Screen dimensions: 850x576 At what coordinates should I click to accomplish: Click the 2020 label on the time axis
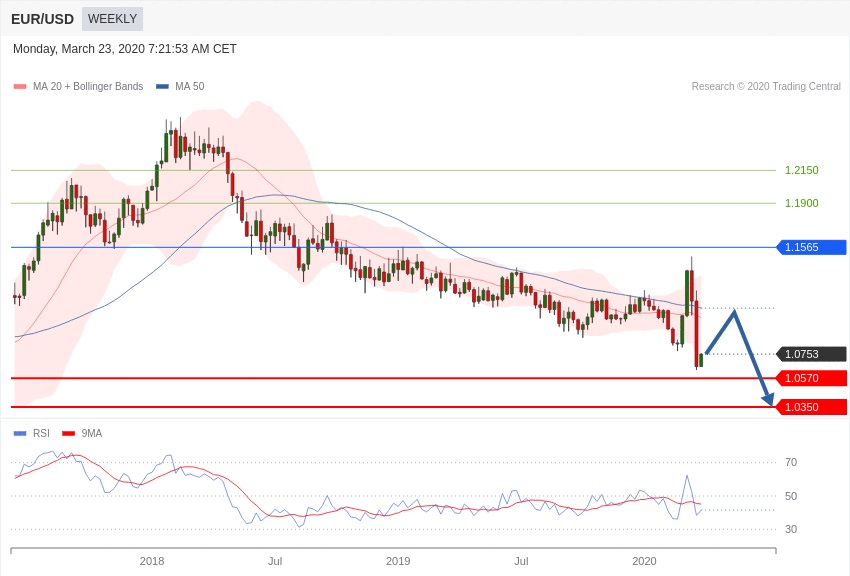pos(644,561)
